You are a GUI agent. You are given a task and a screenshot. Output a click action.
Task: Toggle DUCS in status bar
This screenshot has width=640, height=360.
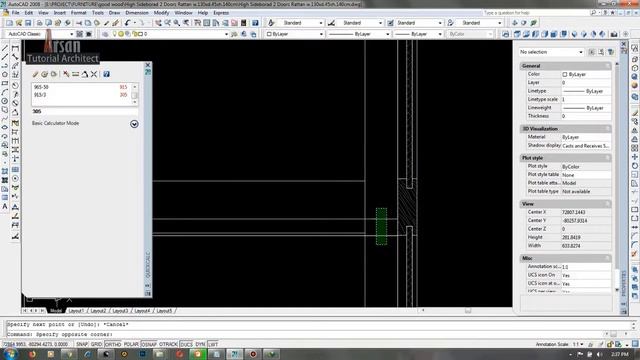[186, 344]
